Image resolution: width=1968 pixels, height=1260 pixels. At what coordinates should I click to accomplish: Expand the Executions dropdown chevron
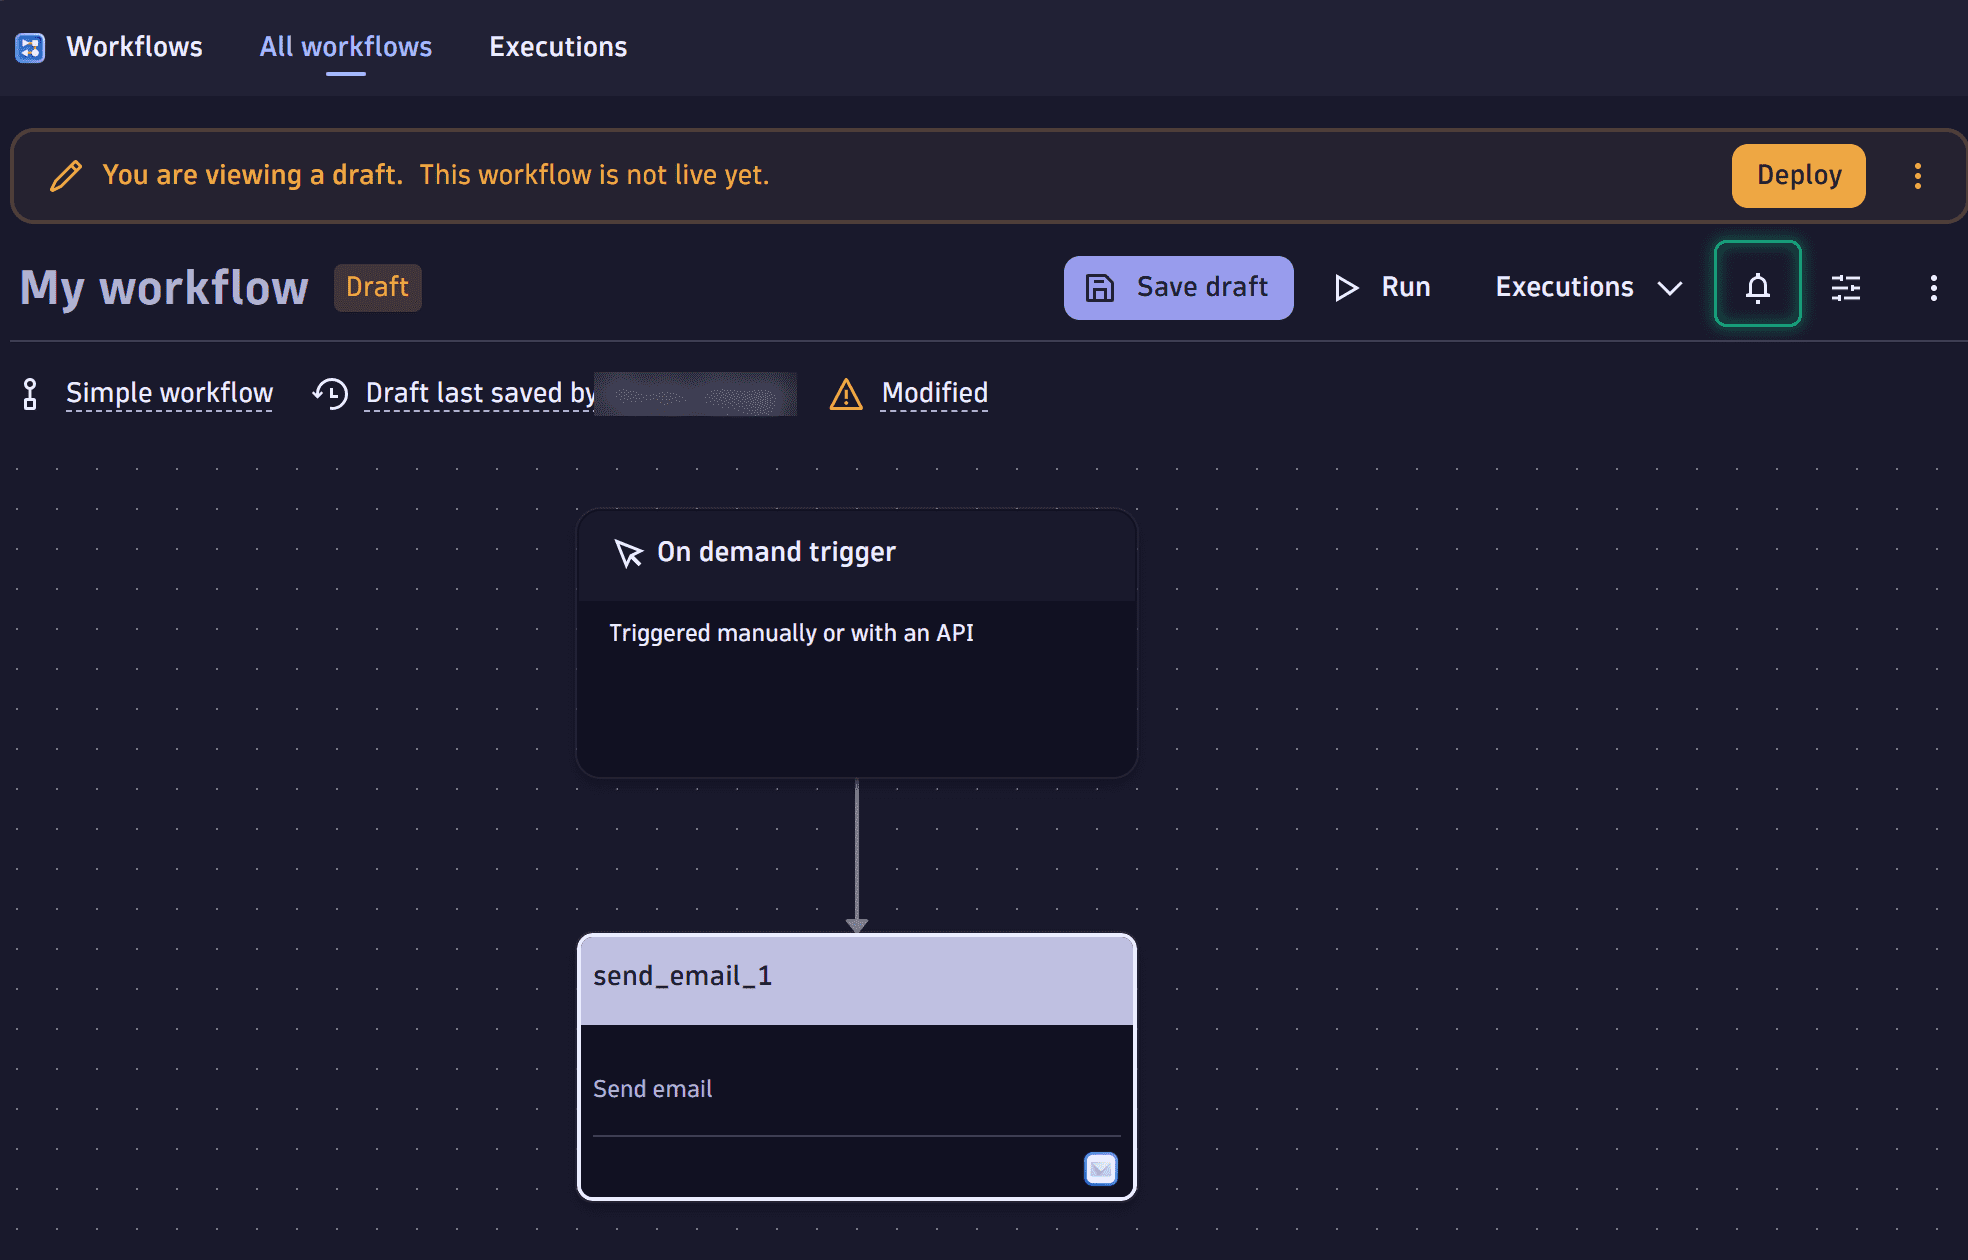click(x=1669, y=289)
